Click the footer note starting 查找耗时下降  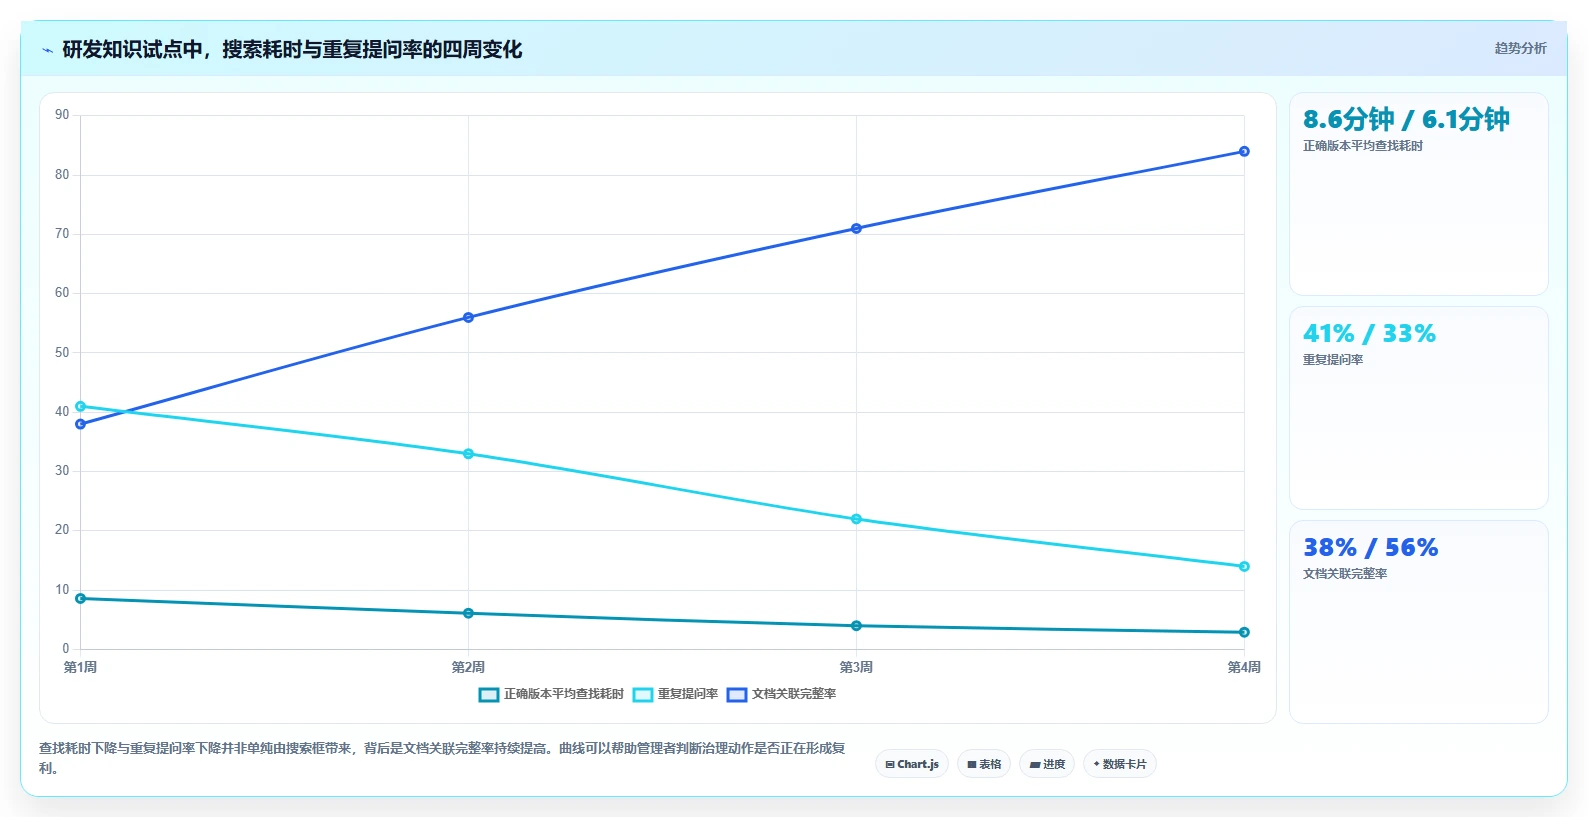[x=442, y=758]
